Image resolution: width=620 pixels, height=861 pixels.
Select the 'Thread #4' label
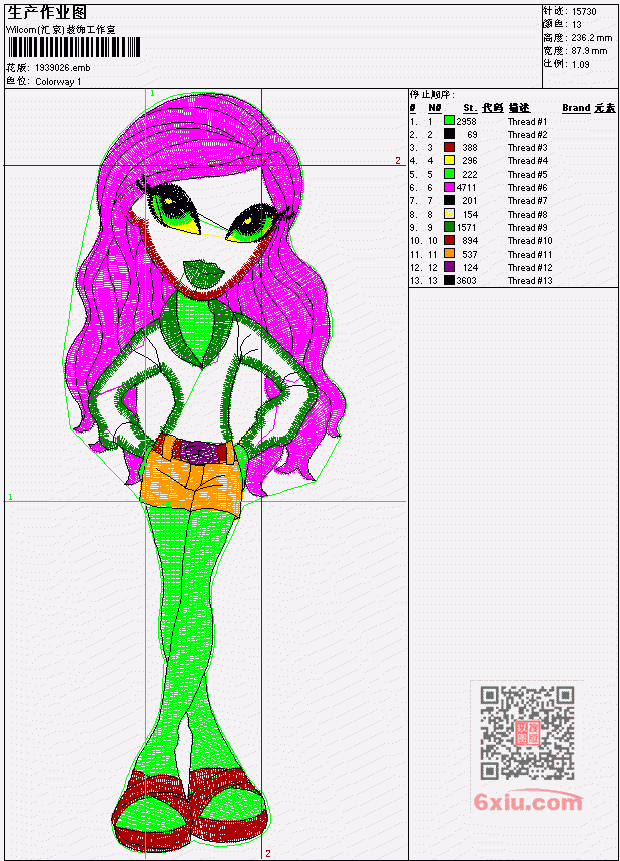[527, 161]
